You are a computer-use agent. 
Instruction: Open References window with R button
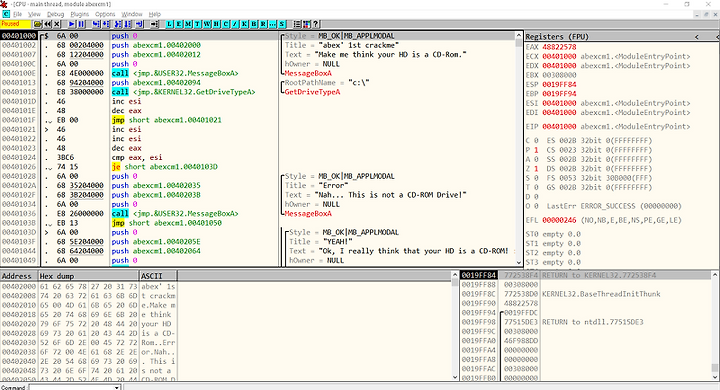tap(263, 24)
